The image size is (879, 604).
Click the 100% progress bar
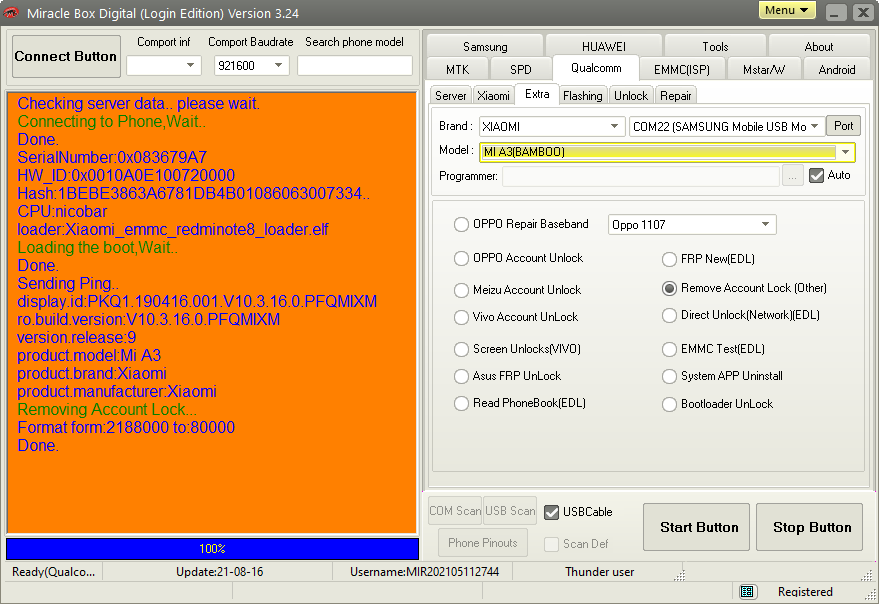(212, 548)
